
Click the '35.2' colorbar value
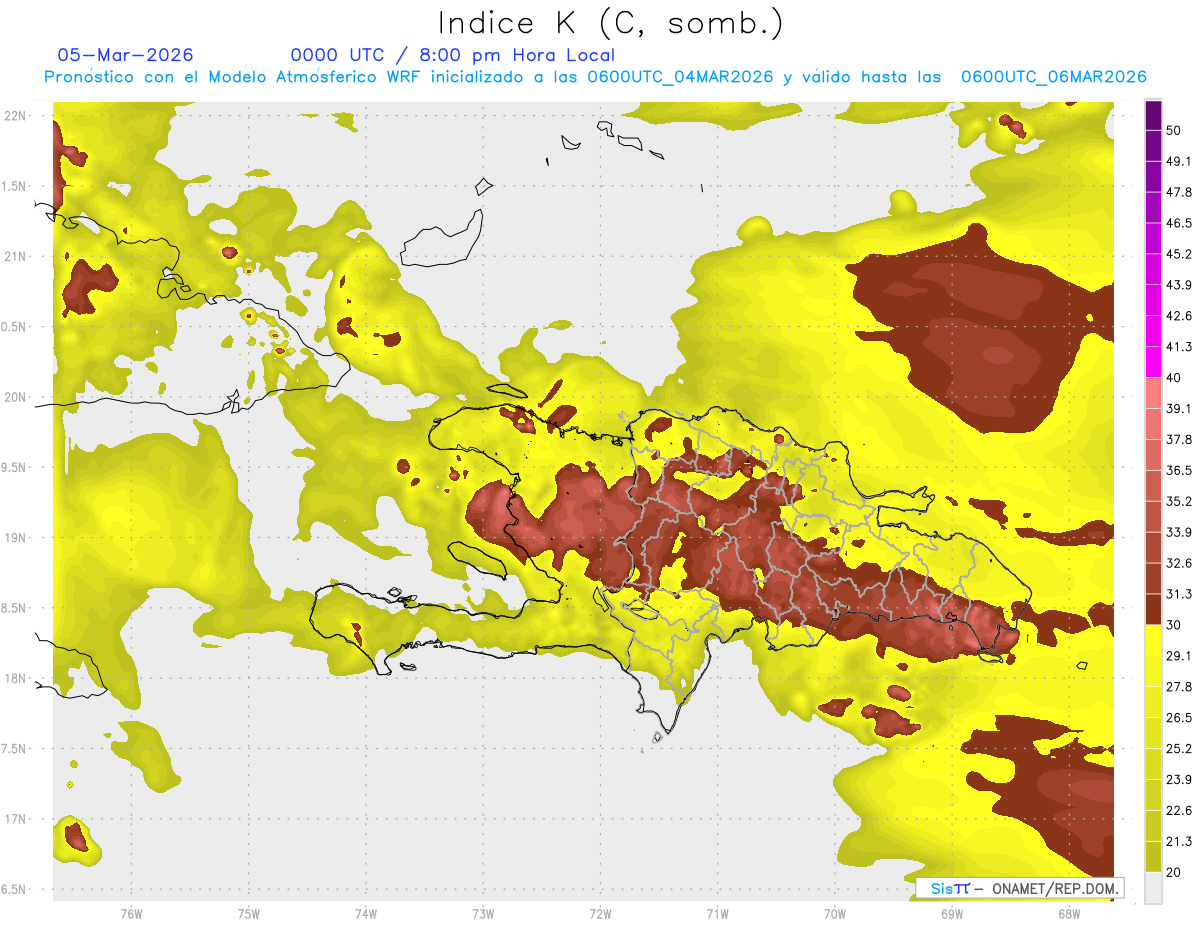coord(1179,501)
